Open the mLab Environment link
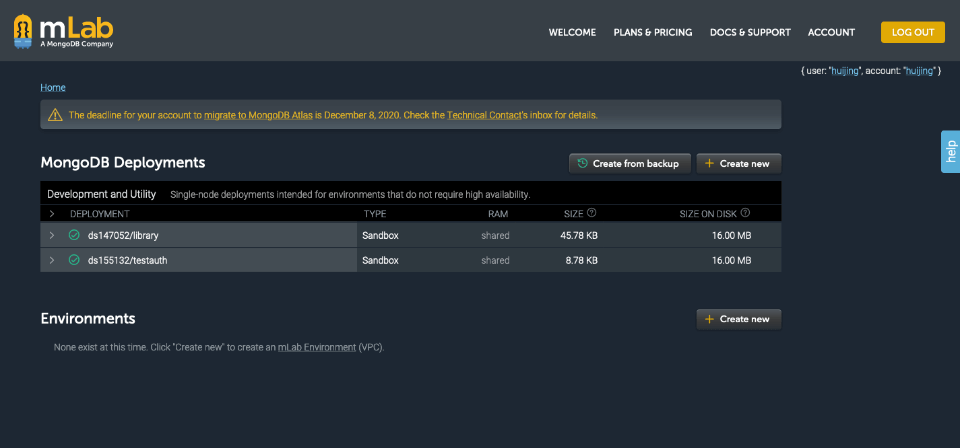 (317, 347)
